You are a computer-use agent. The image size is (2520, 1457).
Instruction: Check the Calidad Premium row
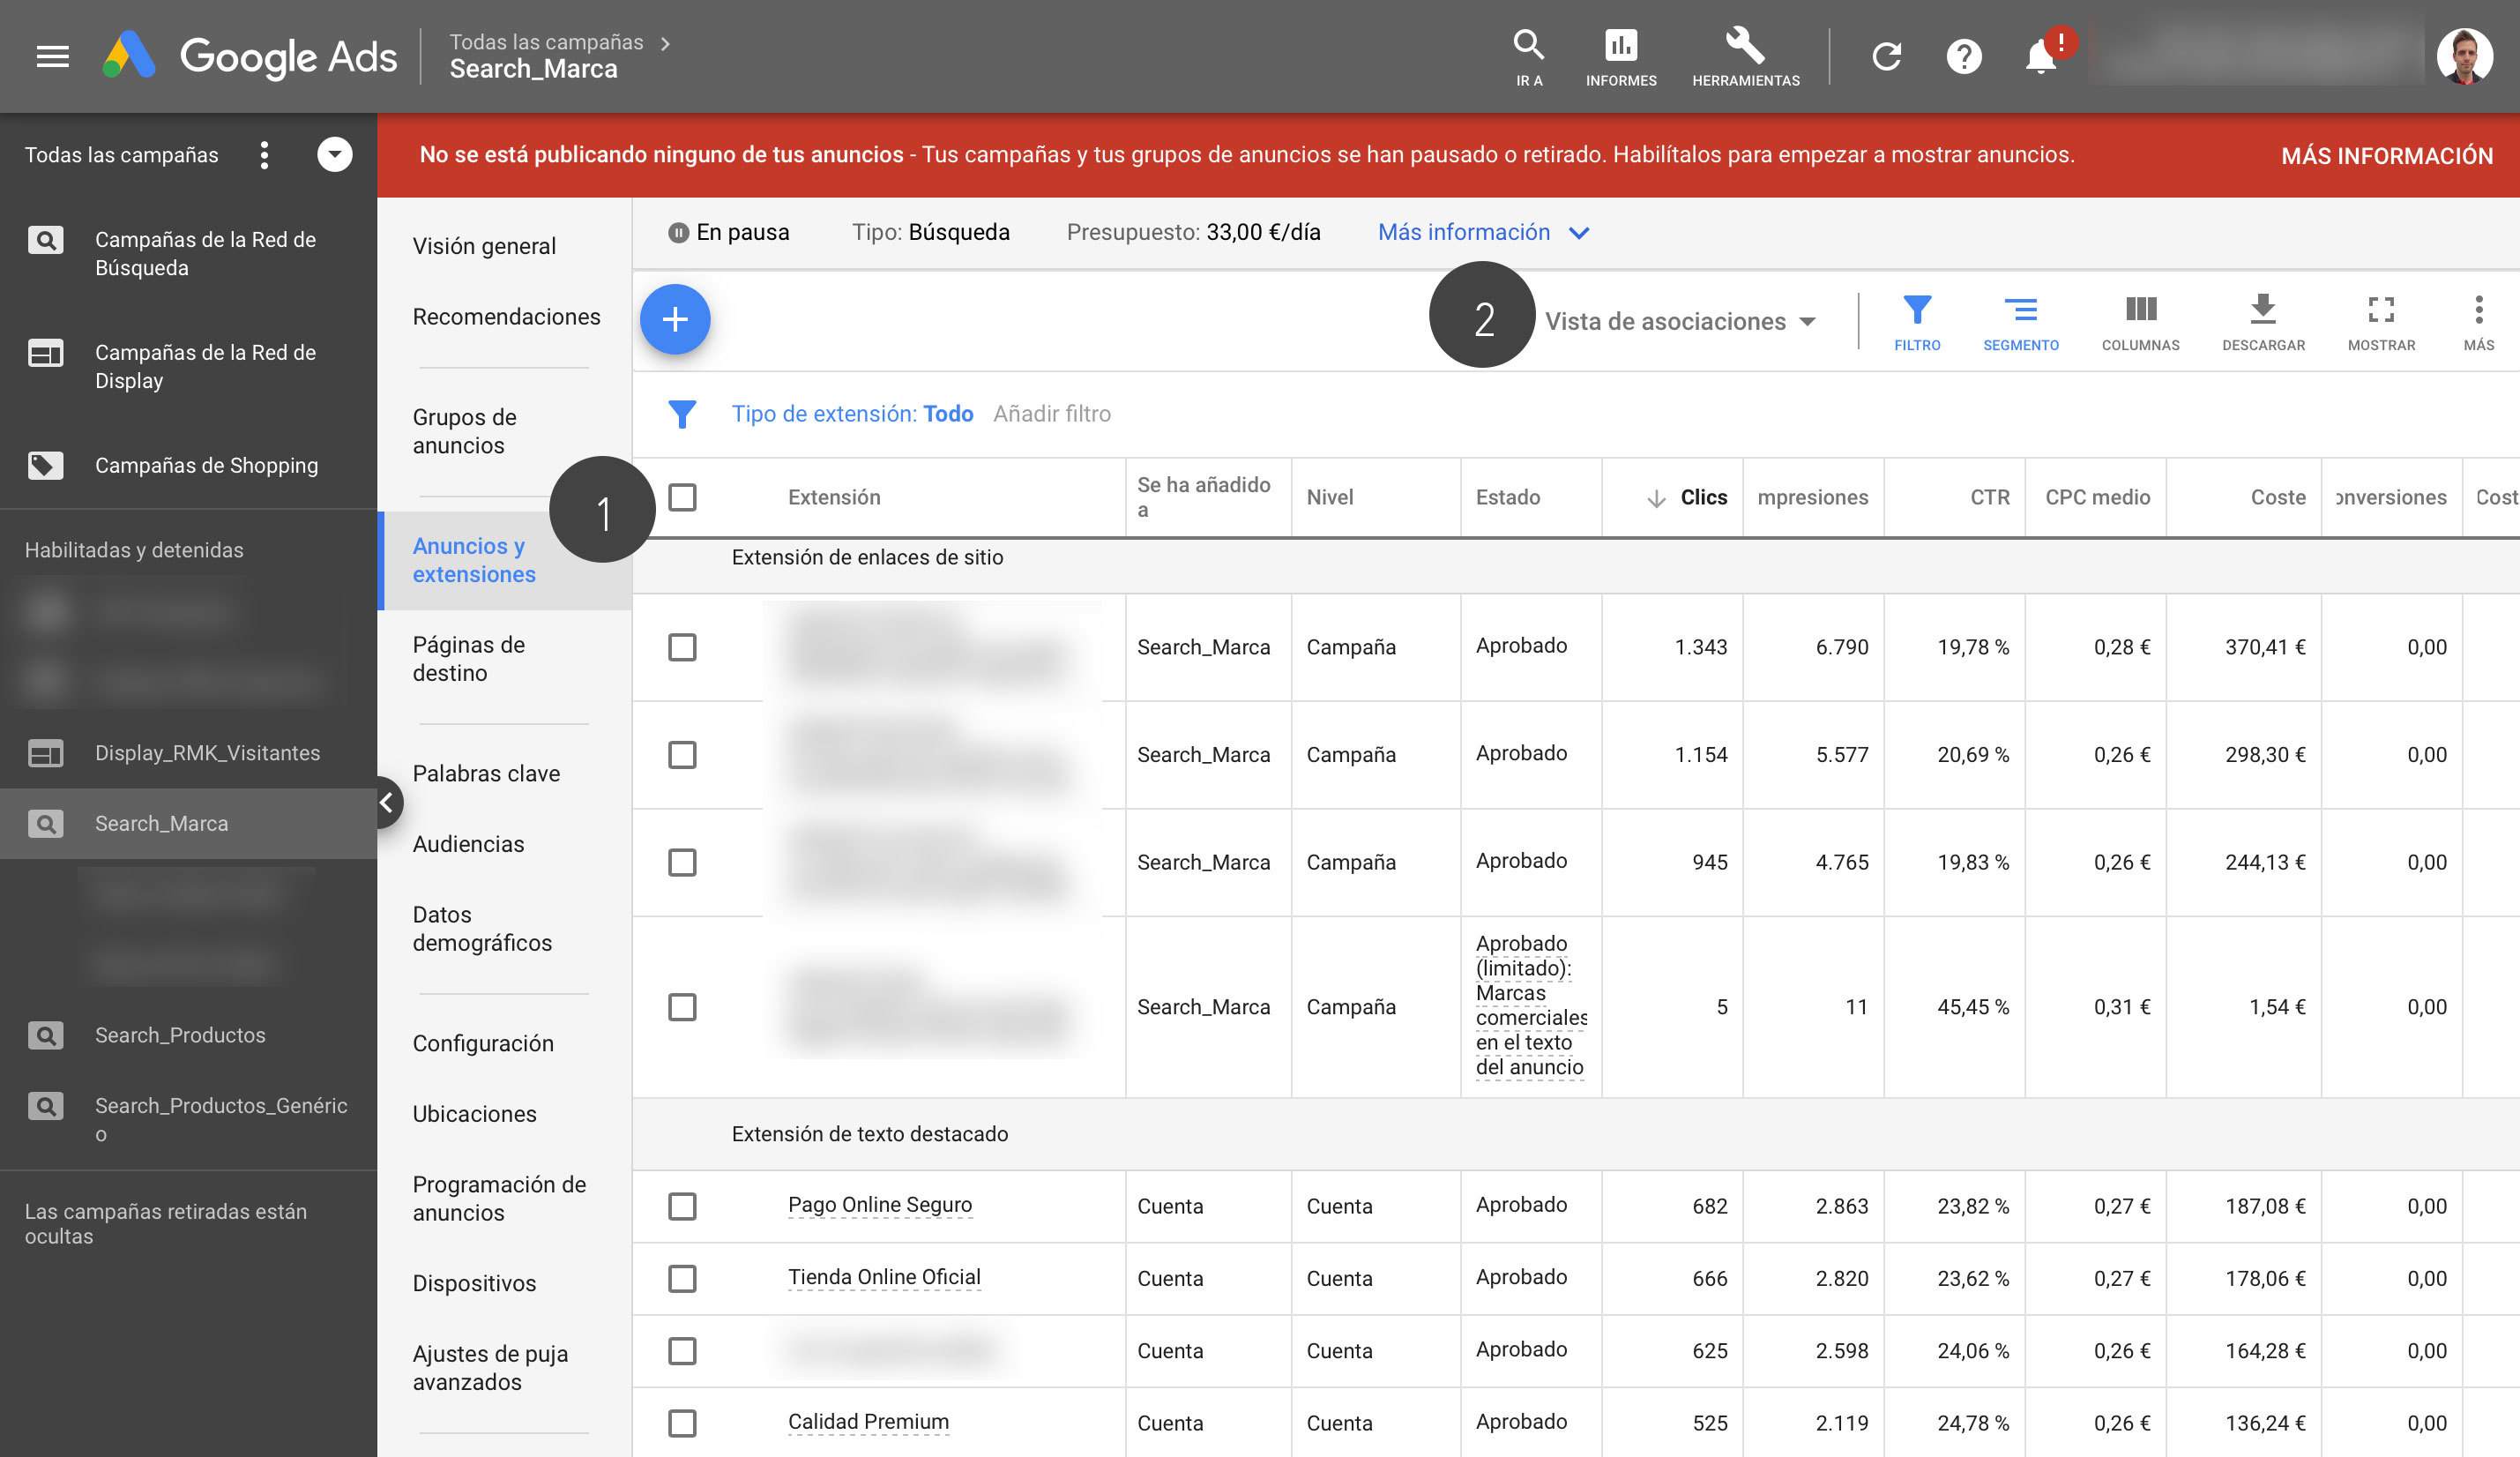click(x=682, y=1424)
